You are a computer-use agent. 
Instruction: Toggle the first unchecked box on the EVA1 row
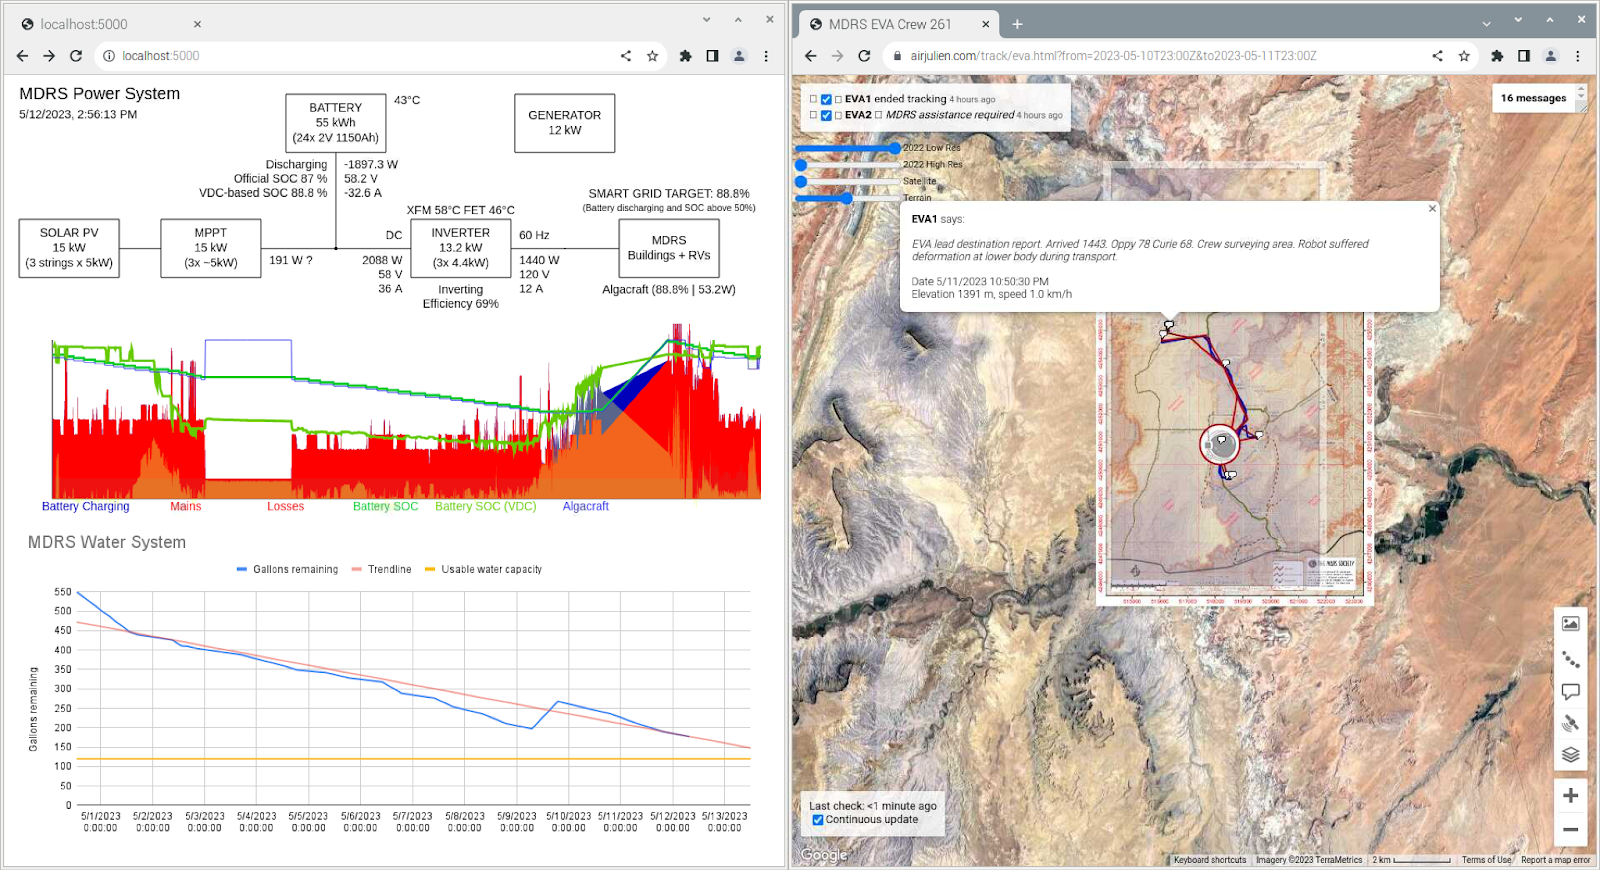click(813, 99)
